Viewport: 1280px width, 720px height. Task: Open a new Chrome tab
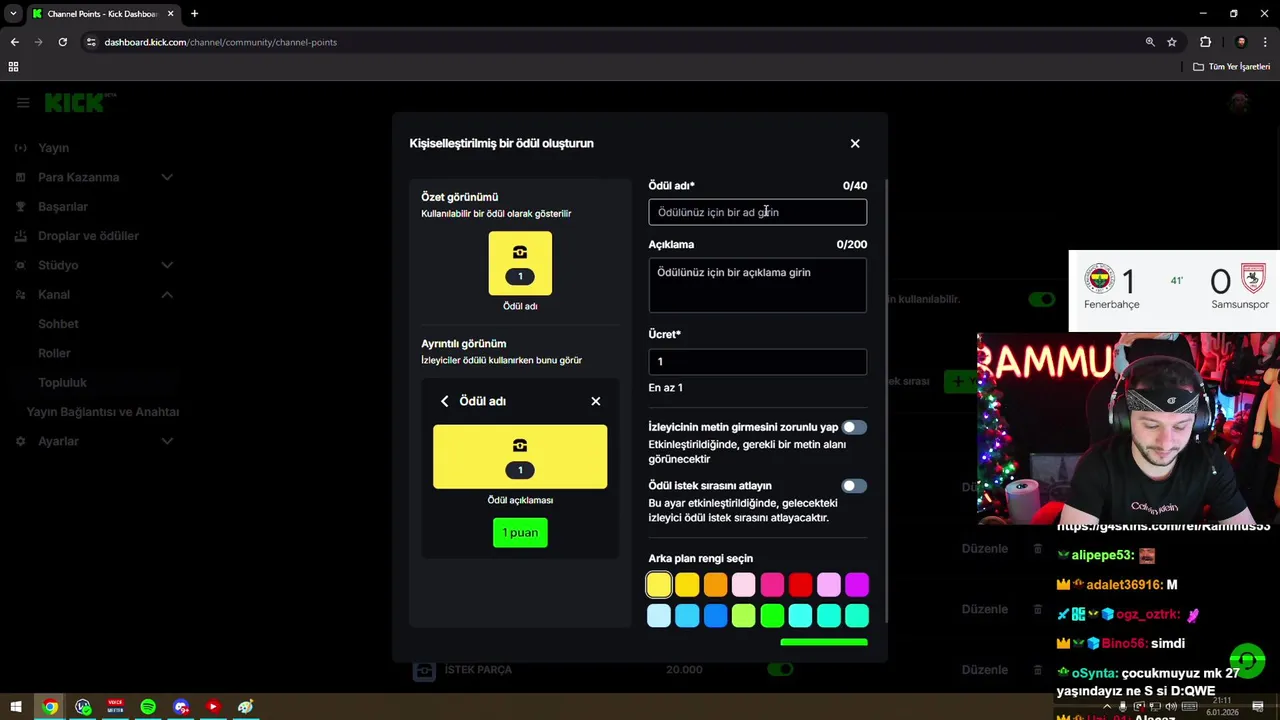pos(194,14)
